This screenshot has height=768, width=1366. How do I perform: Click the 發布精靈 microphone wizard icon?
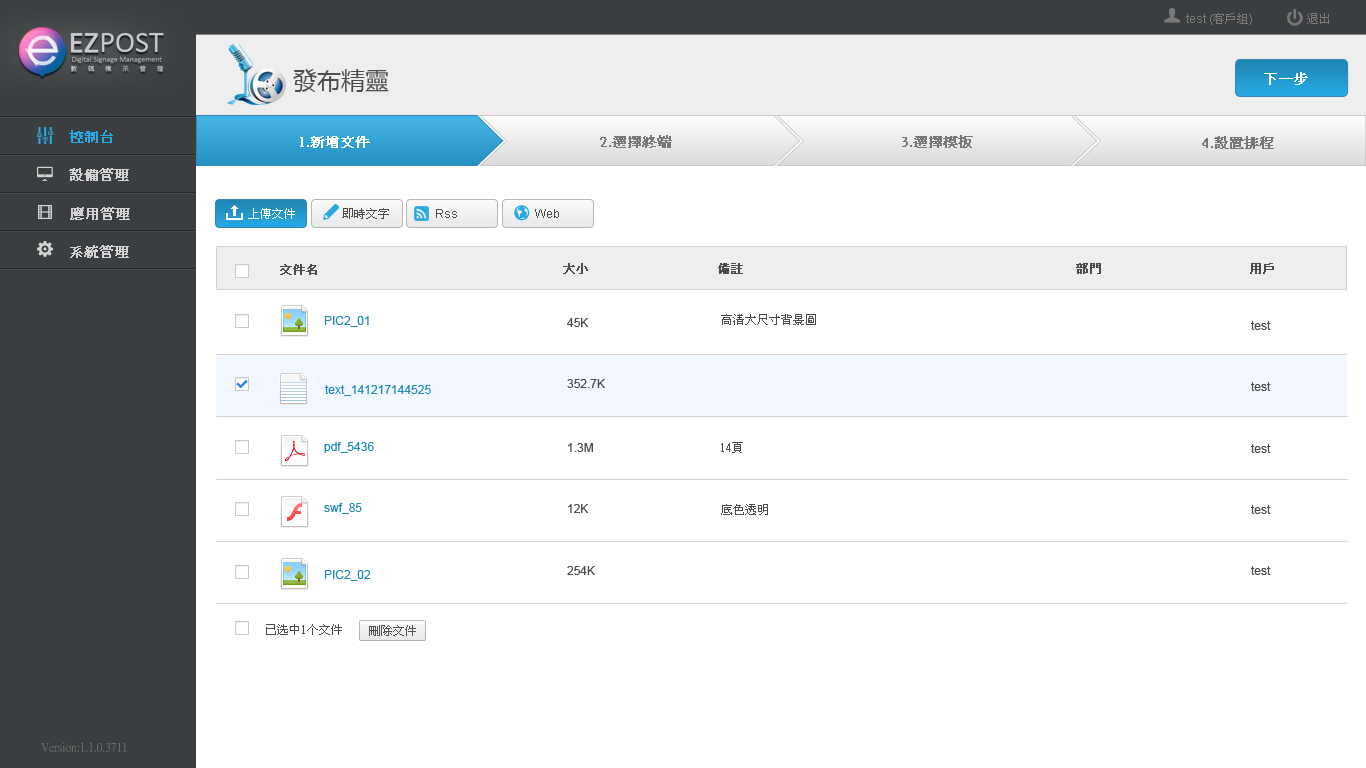point(254,75)
